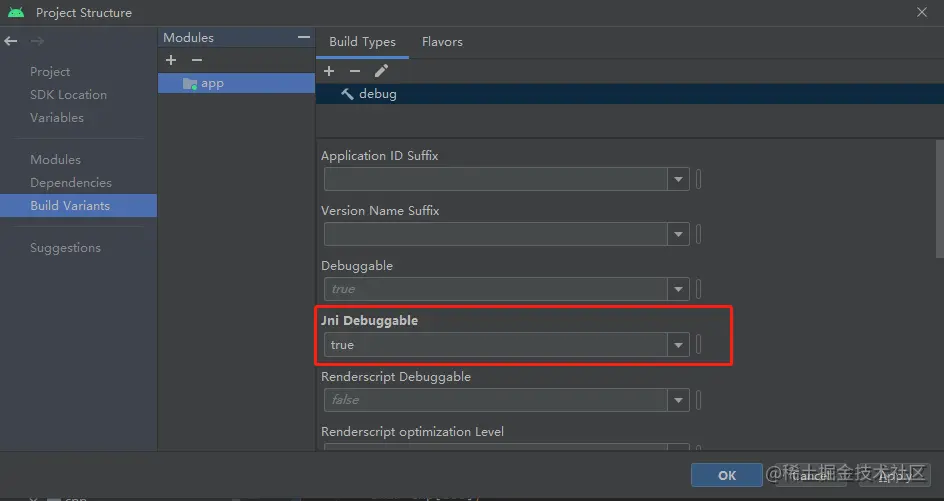Click the Debuggable value field

[496, 289]
